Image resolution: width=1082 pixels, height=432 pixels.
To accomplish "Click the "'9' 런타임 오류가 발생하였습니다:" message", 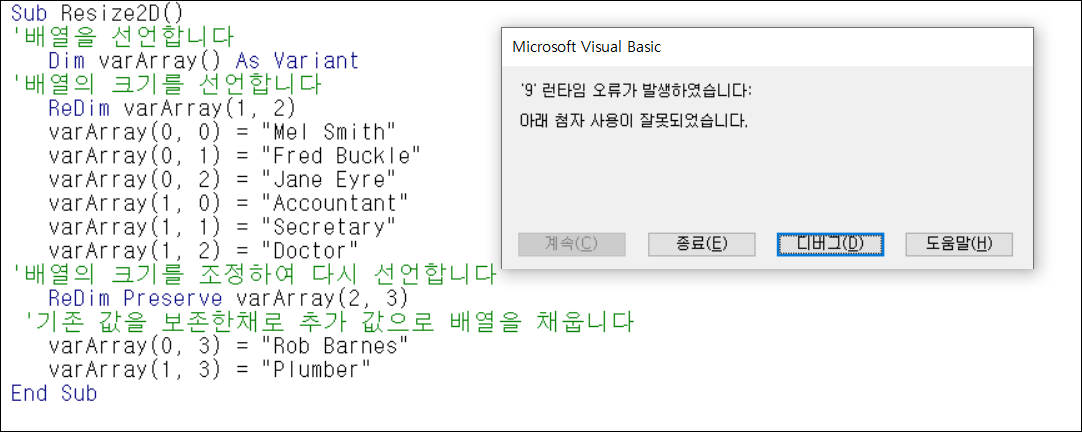I will (636, 91).
